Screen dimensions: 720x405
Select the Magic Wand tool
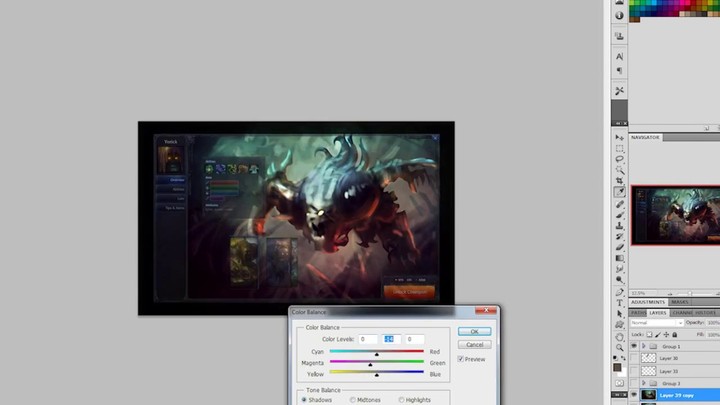click(619, 170)
